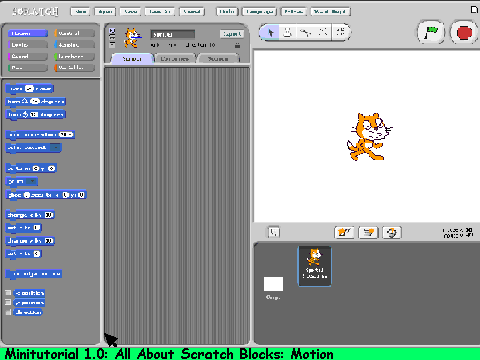The image size is (480, 360).
Task: Set rotation style to only face left-right
Action: (112, 38)
